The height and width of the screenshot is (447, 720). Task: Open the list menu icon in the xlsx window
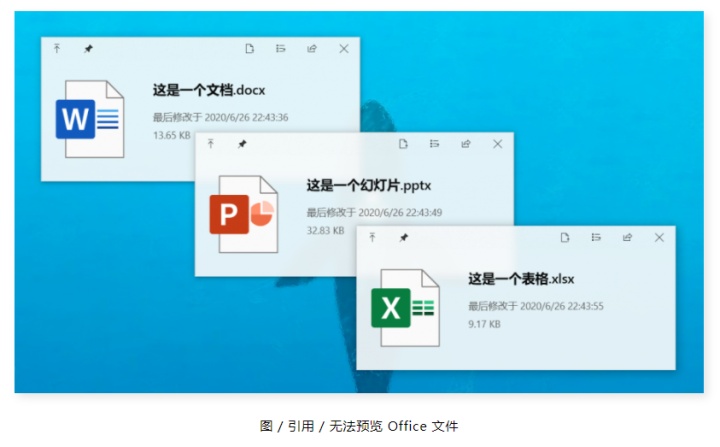pos(596,237)
